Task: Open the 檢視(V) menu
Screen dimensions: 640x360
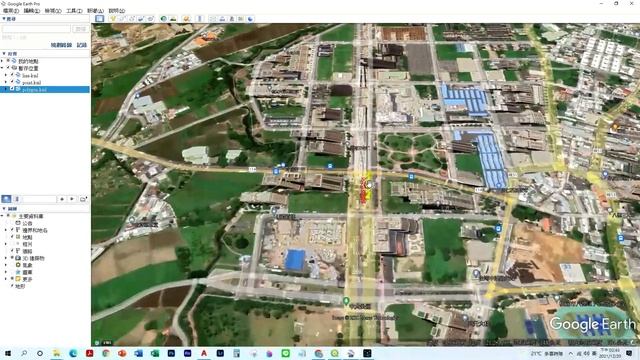Action: point(53,11)
